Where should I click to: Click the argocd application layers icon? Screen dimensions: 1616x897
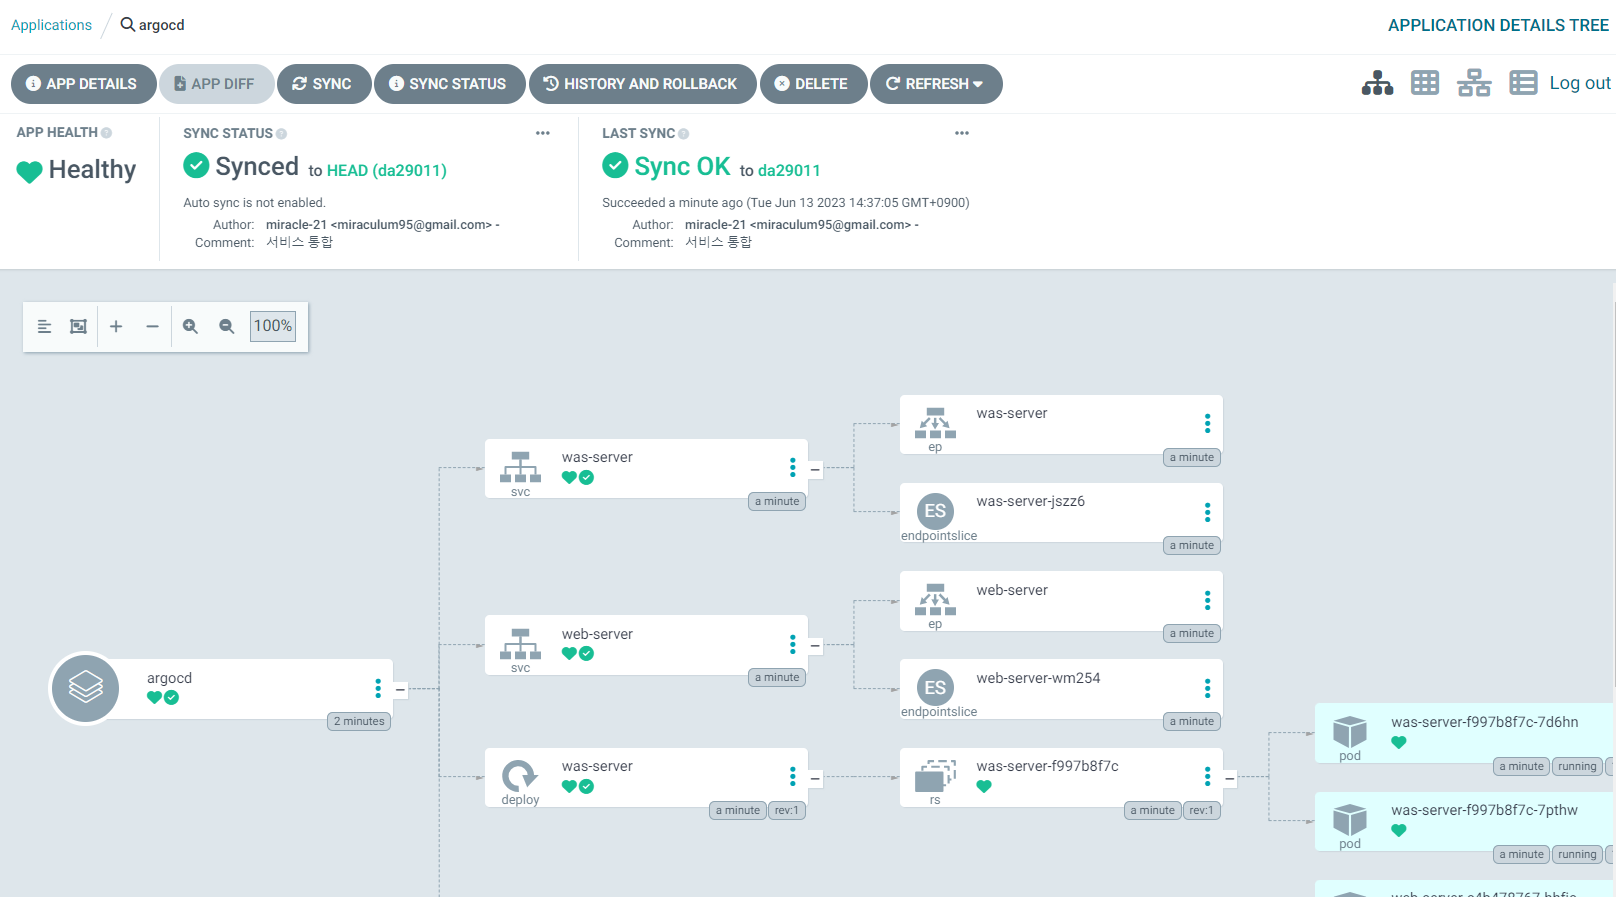pos(85,688)
